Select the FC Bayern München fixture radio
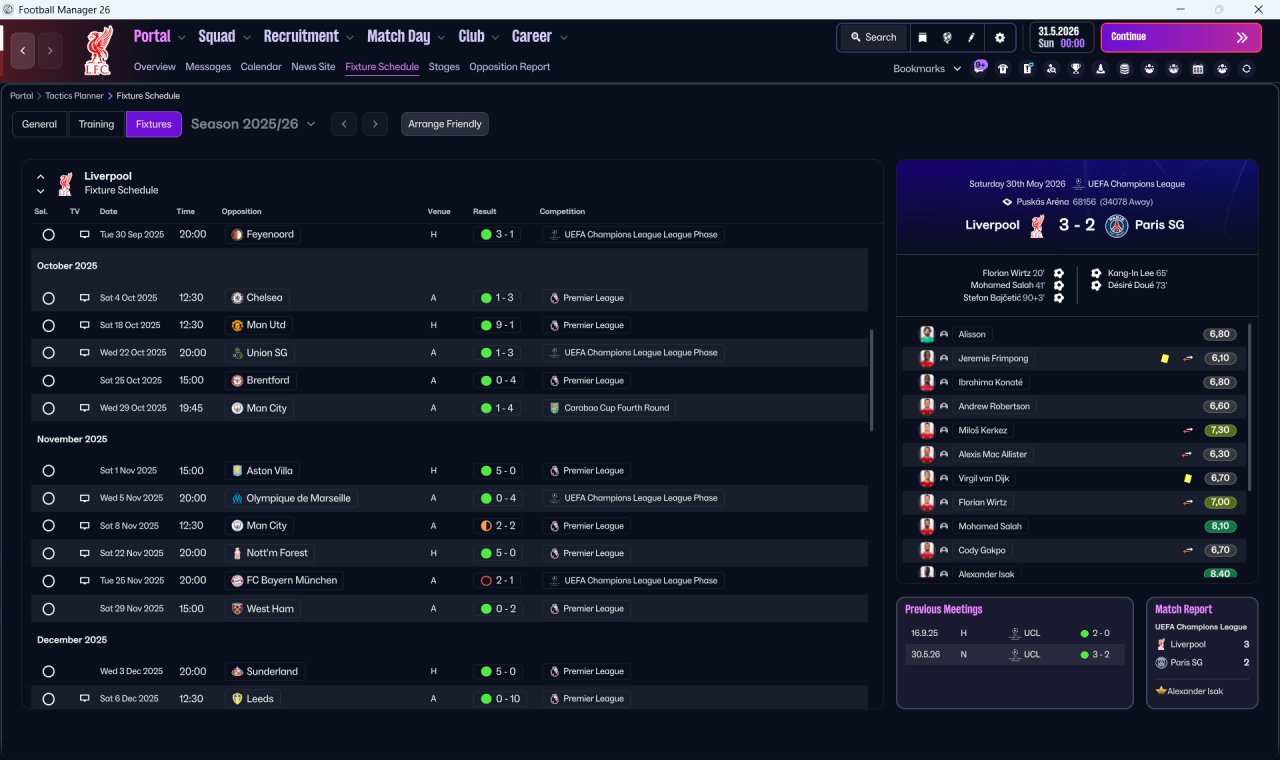This screenshot has height=760, width=1280. (48, 580)
